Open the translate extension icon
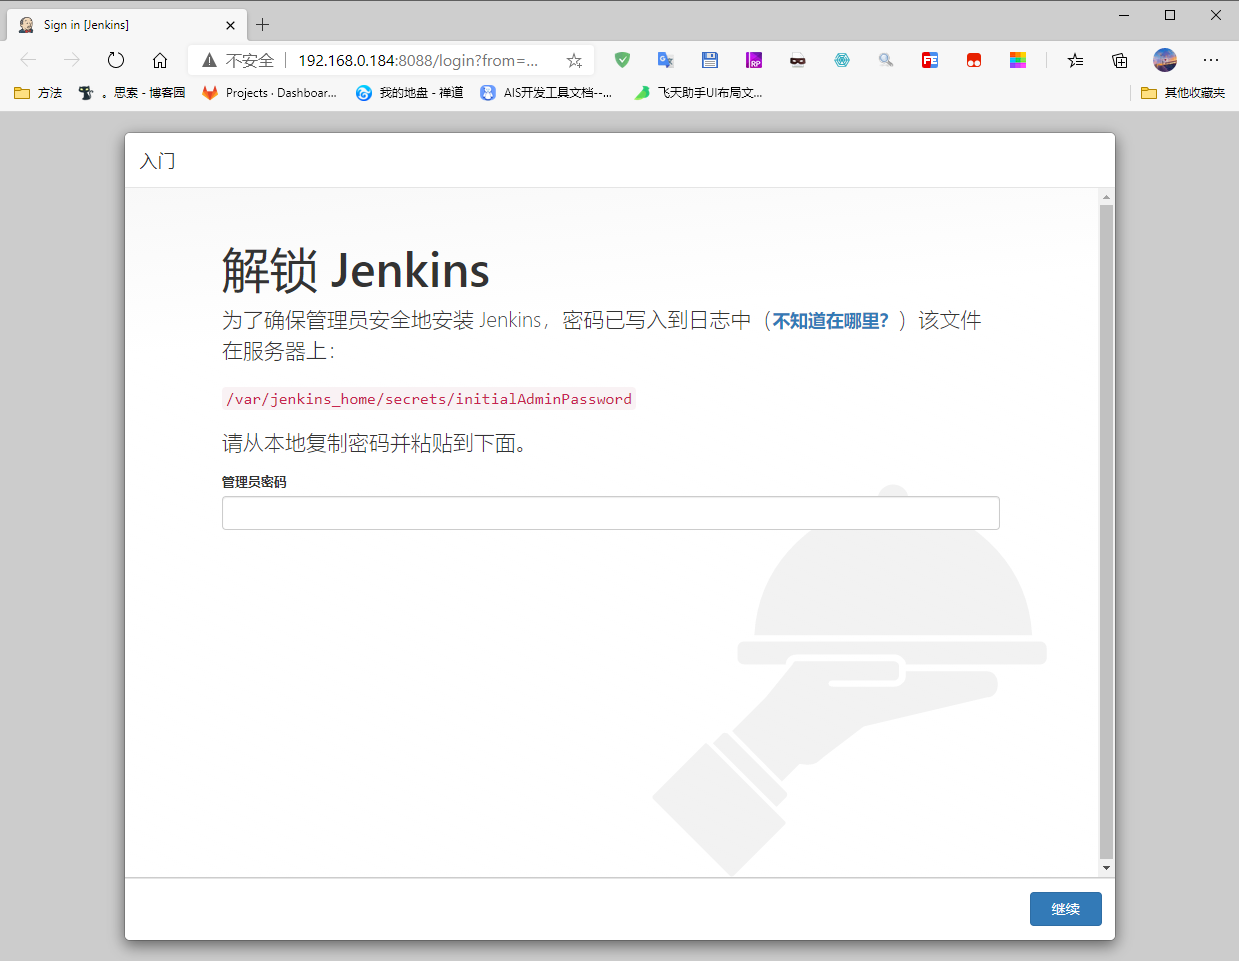Screen dimensions: 1239x961 (666, 60)
